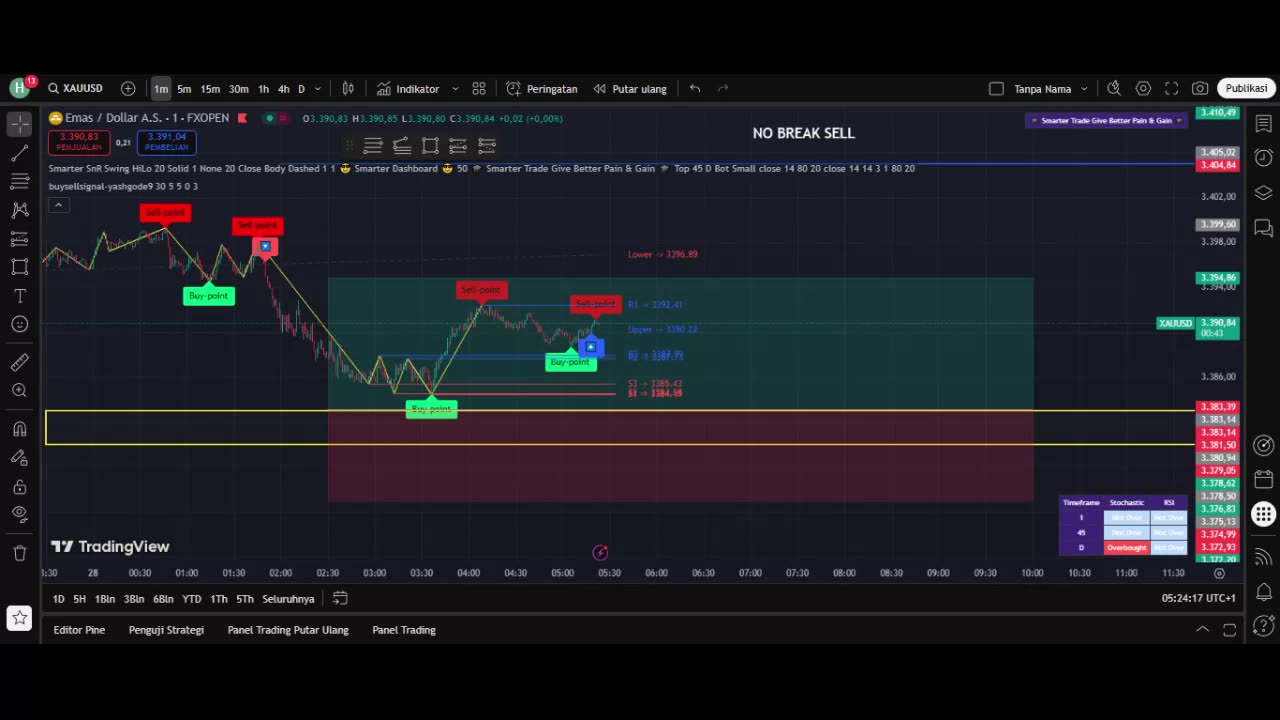Open the Penguji Strategi tab
The height and width of the screenshot is (720, 1280).
pyautogui.click(x=166, y=630)
